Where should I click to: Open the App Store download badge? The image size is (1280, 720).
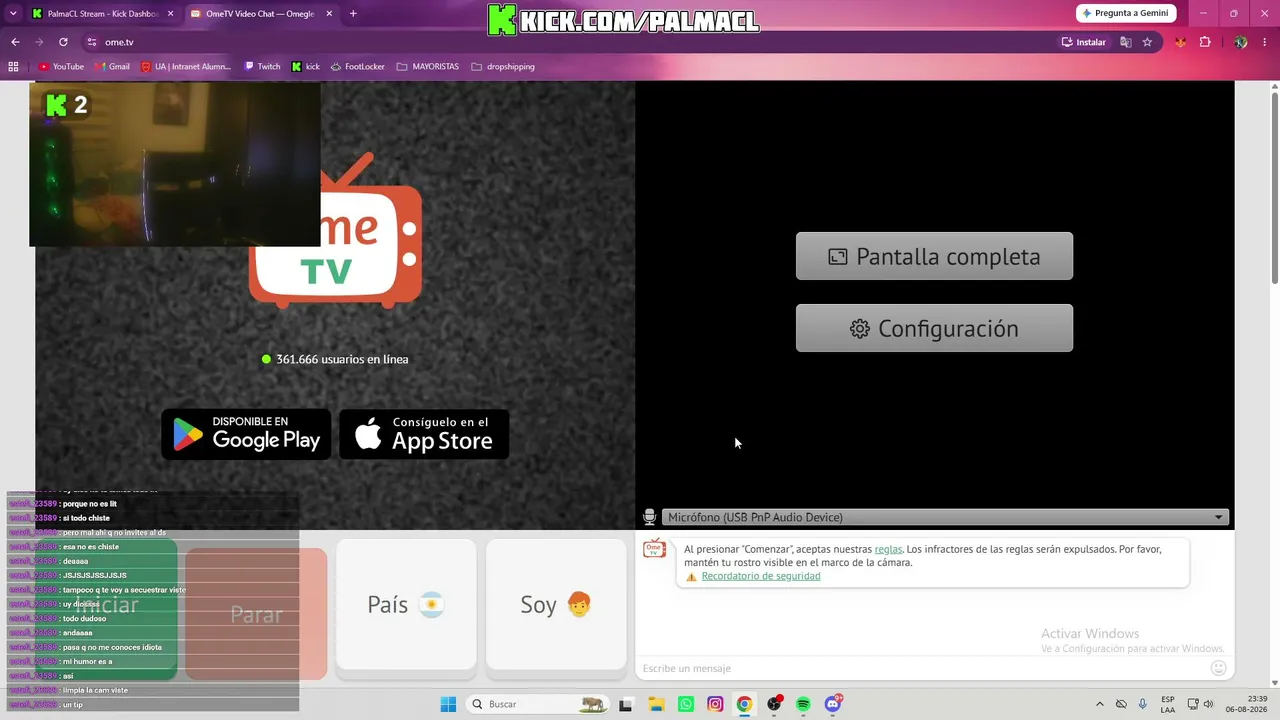(x=424, y=434)
